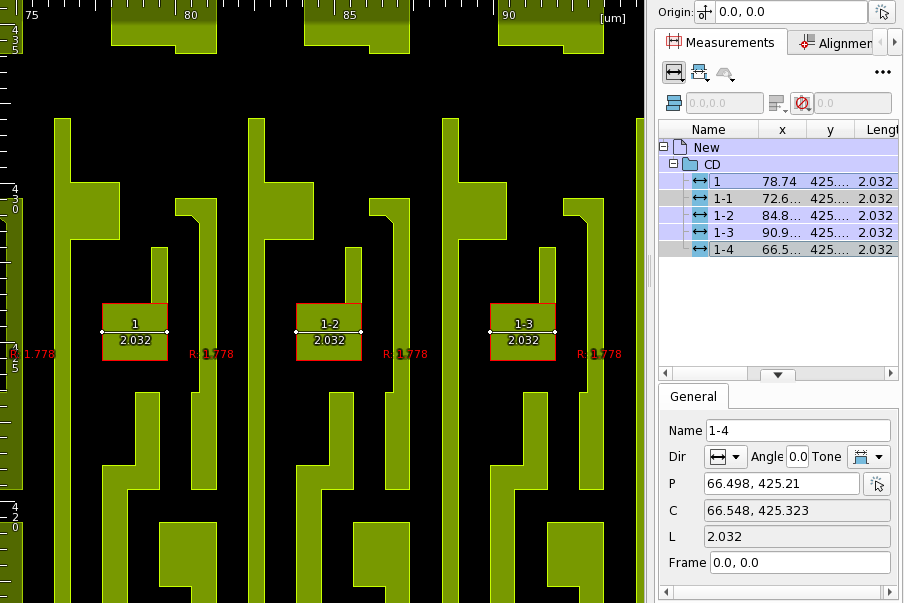
Task: Click the P position field 66.498, 425.21
Action: point(782,484)
